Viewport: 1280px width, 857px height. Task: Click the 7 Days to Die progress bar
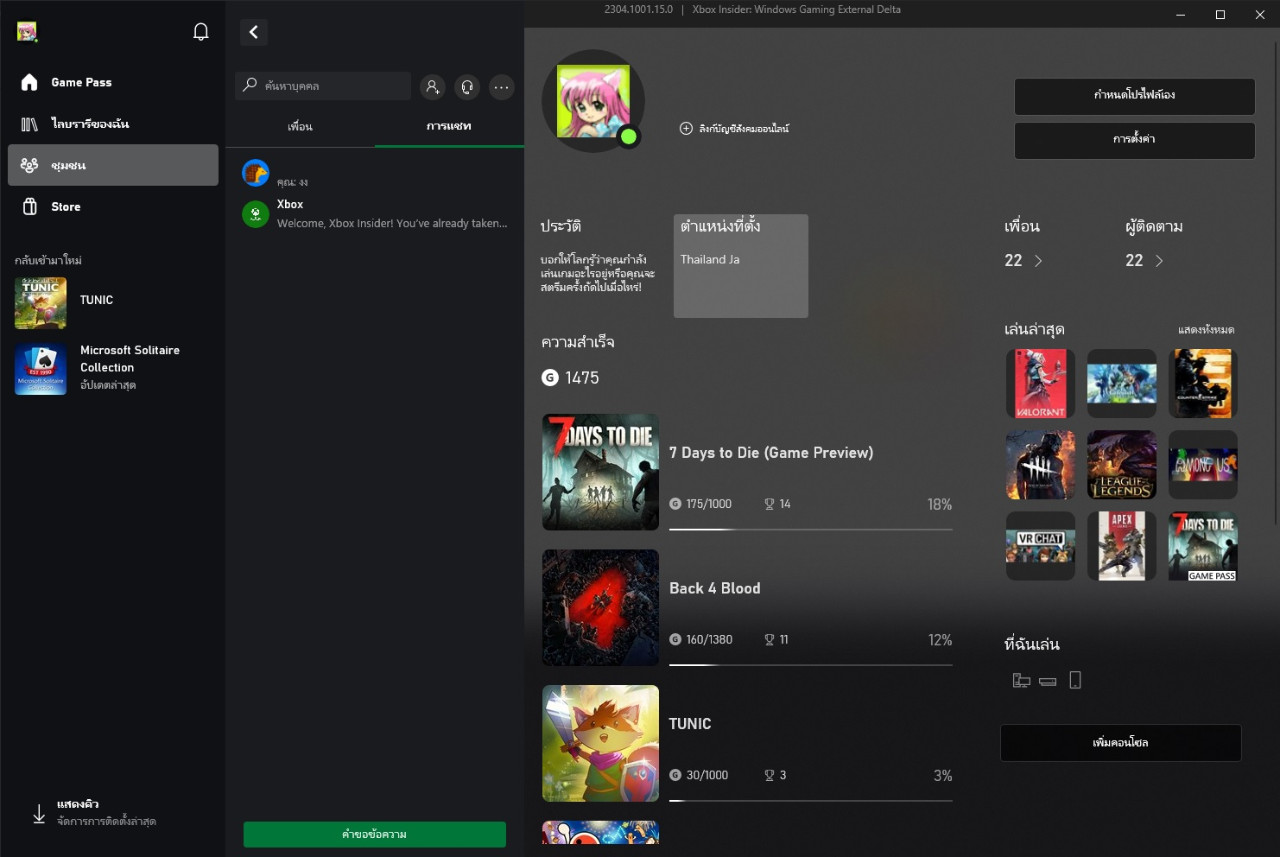(810, 529)
